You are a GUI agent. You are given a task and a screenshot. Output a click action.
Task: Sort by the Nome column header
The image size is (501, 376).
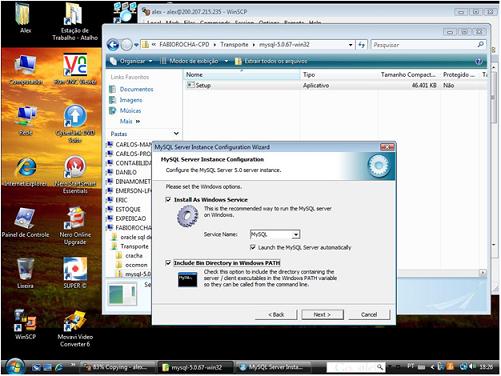(242, 75)
